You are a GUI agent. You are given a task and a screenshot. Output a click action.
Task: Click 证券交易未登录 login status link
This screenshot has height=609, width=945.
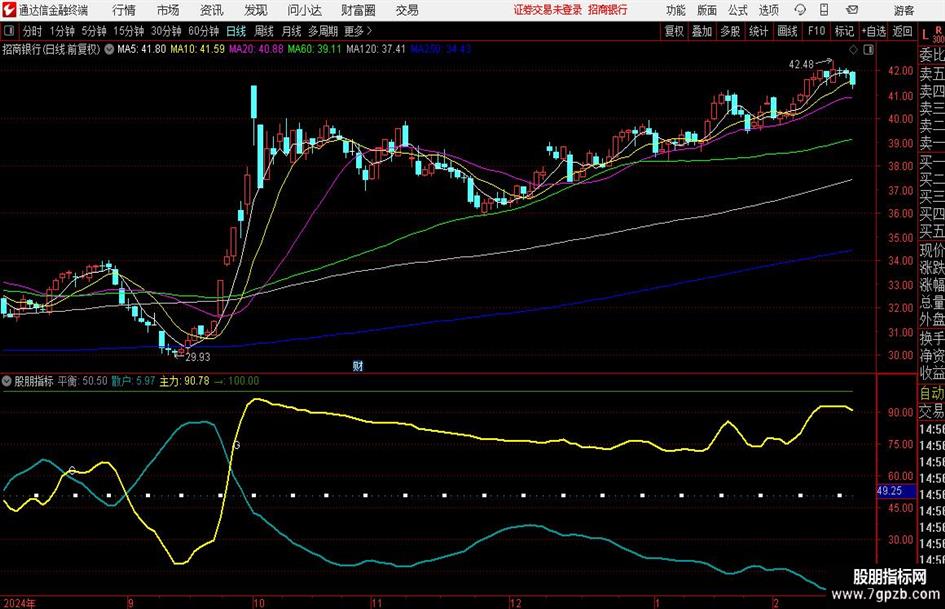click(x=548, y=10)
